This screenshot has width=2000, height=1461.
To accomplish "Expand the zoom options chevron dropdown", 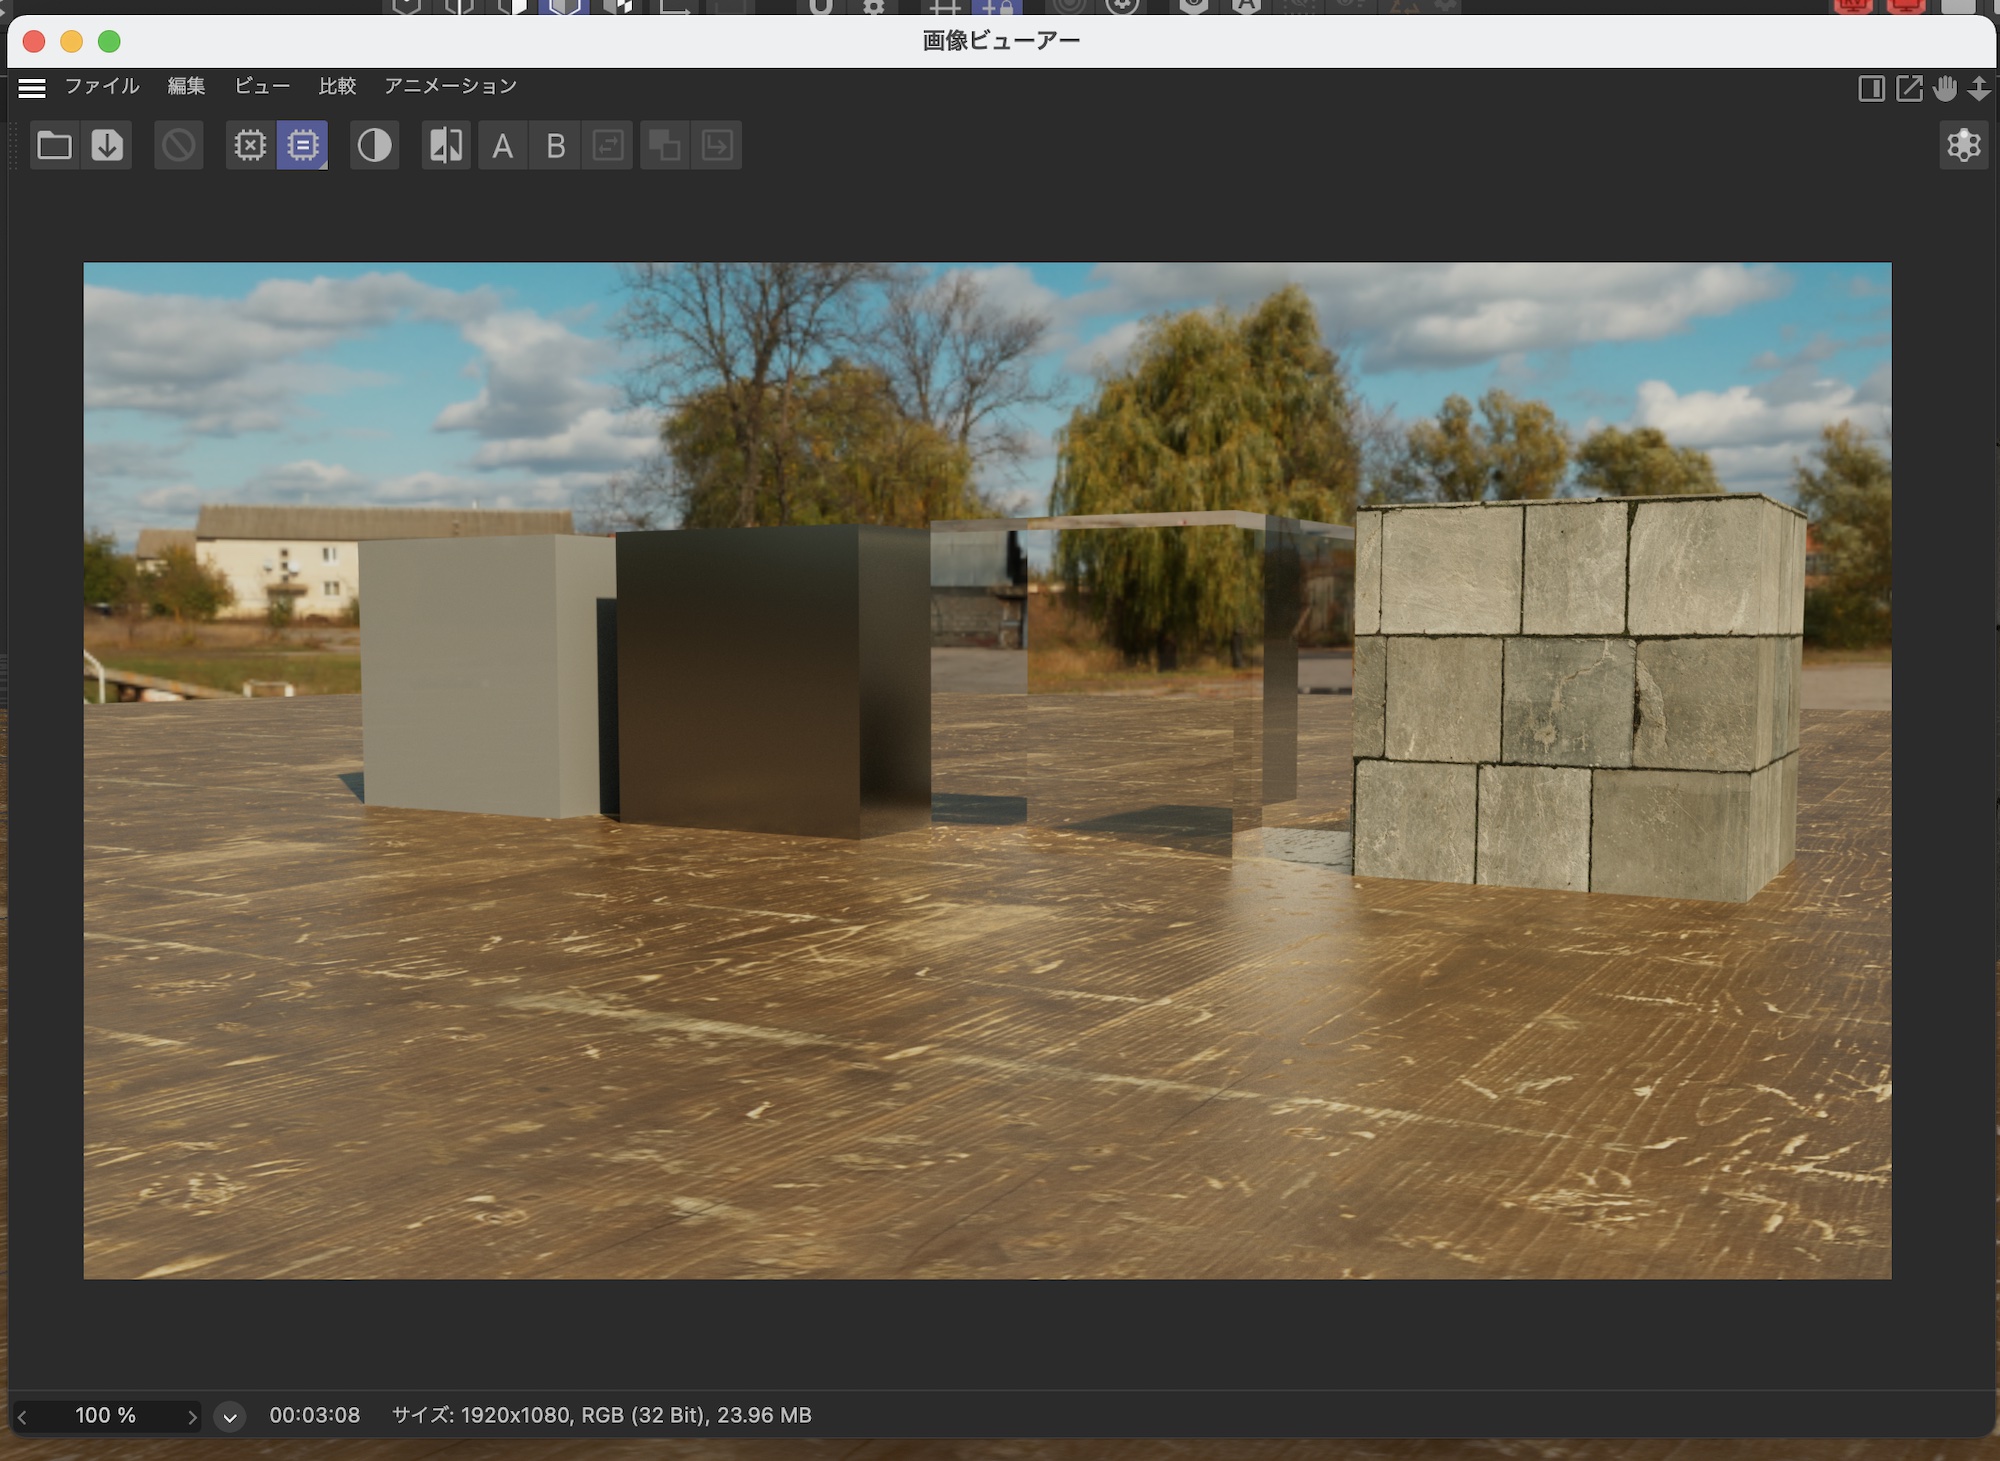I will pyautogui.click(x=229, y=1417).
